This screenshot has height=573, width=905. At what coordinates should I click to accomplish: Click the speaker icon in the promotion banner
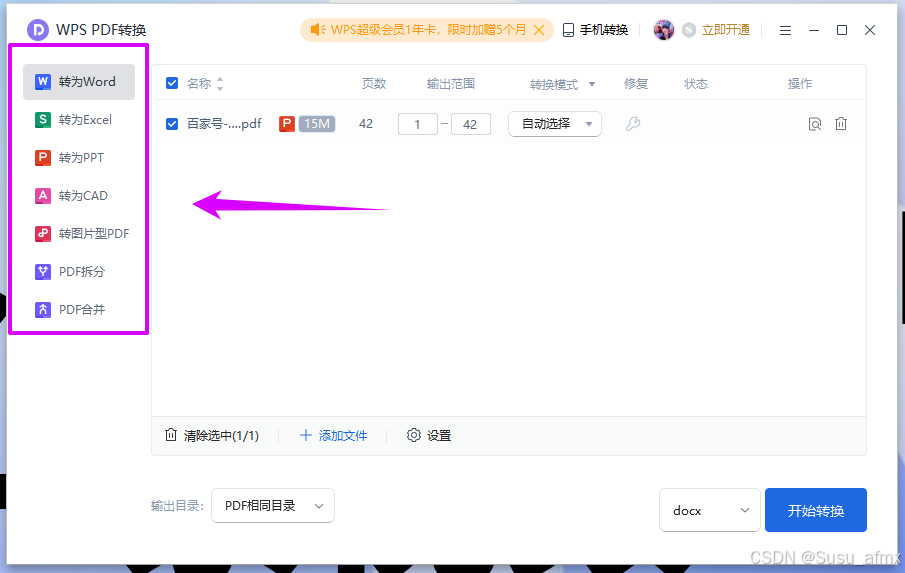pyautogui.click(x=318, y=29)
